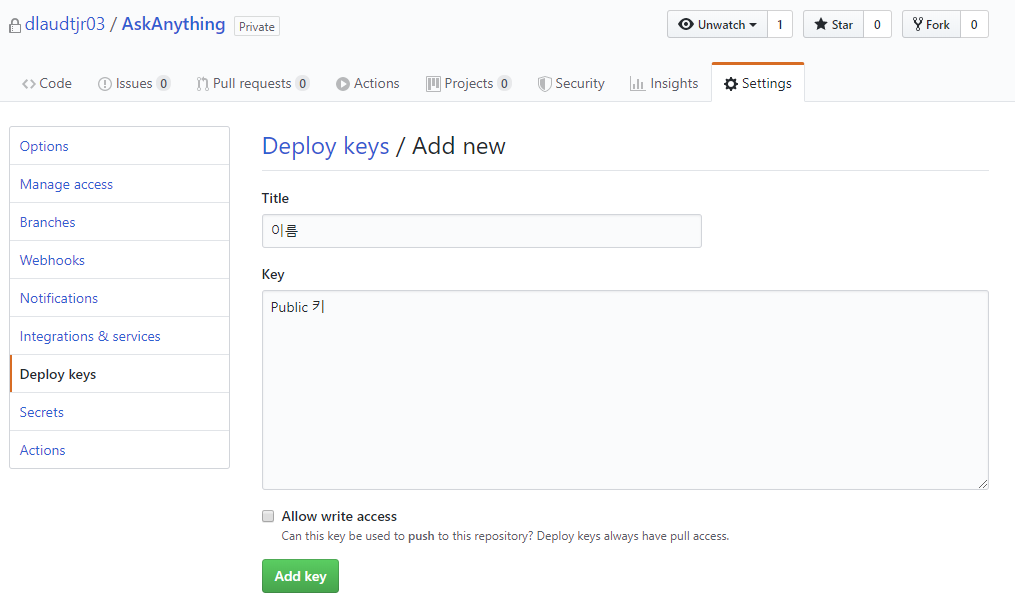
Task: Click the Projects count badge 0
Action: (x=504, y=84)
